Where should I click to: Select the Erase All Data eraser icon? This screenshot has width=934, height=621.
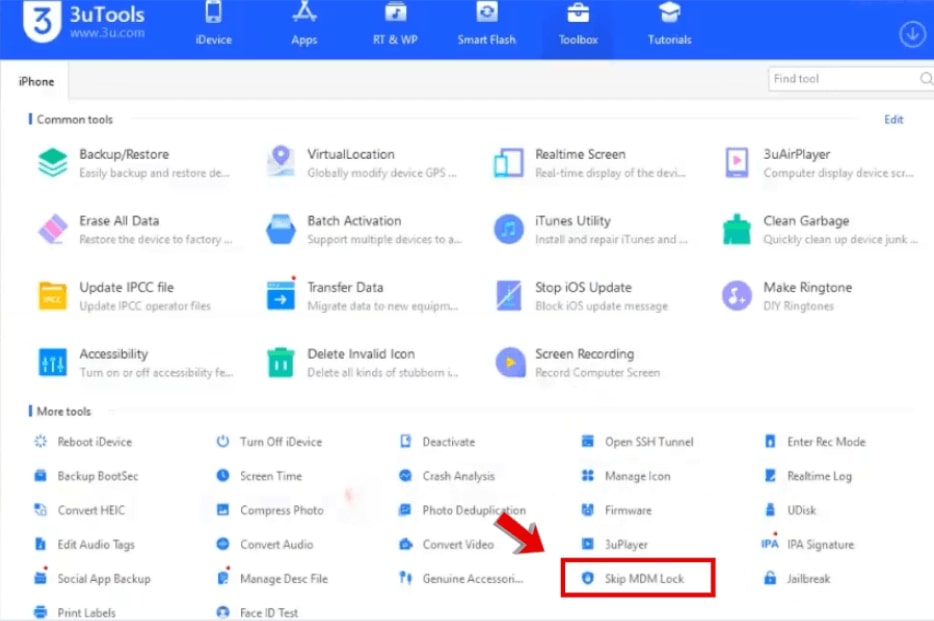(x=52, y=229)
